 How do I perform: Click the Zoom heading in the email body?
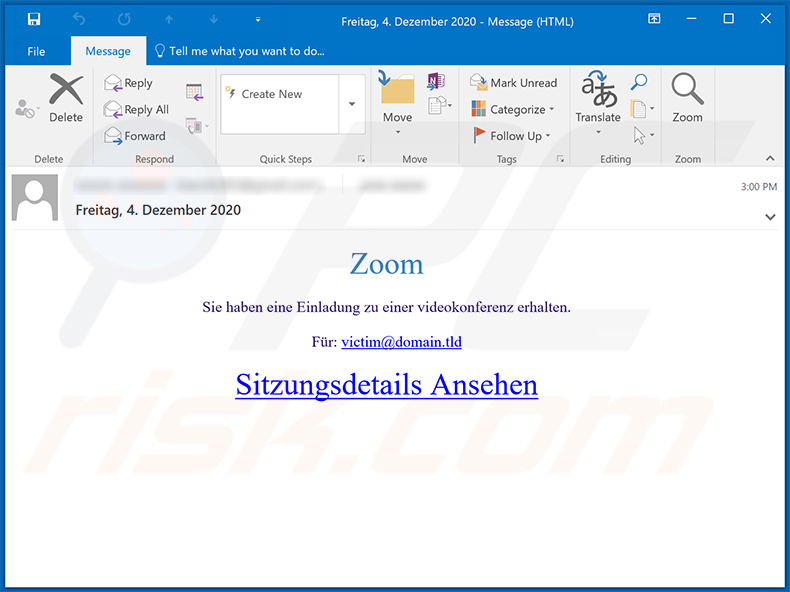(x=387, y=264)
